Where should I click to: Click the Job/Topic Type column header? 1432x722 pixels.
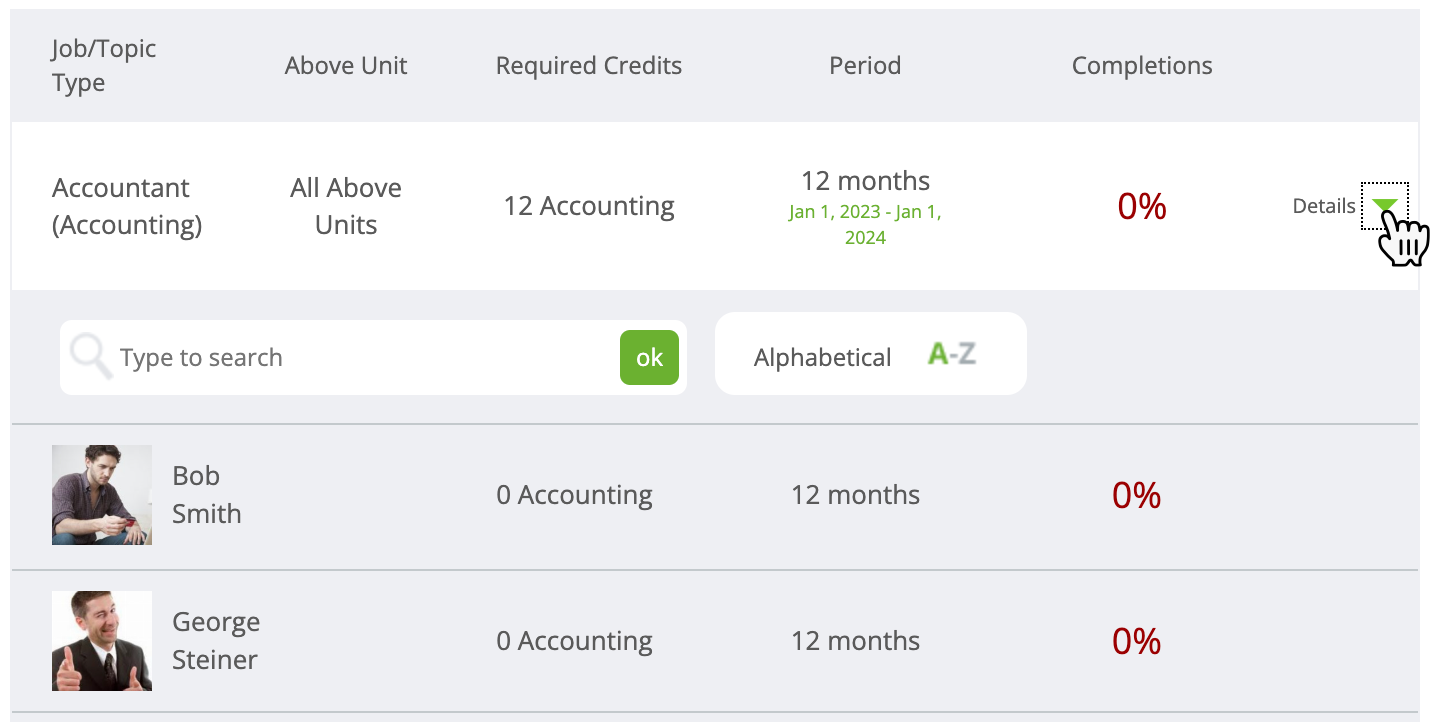point(103,65)
